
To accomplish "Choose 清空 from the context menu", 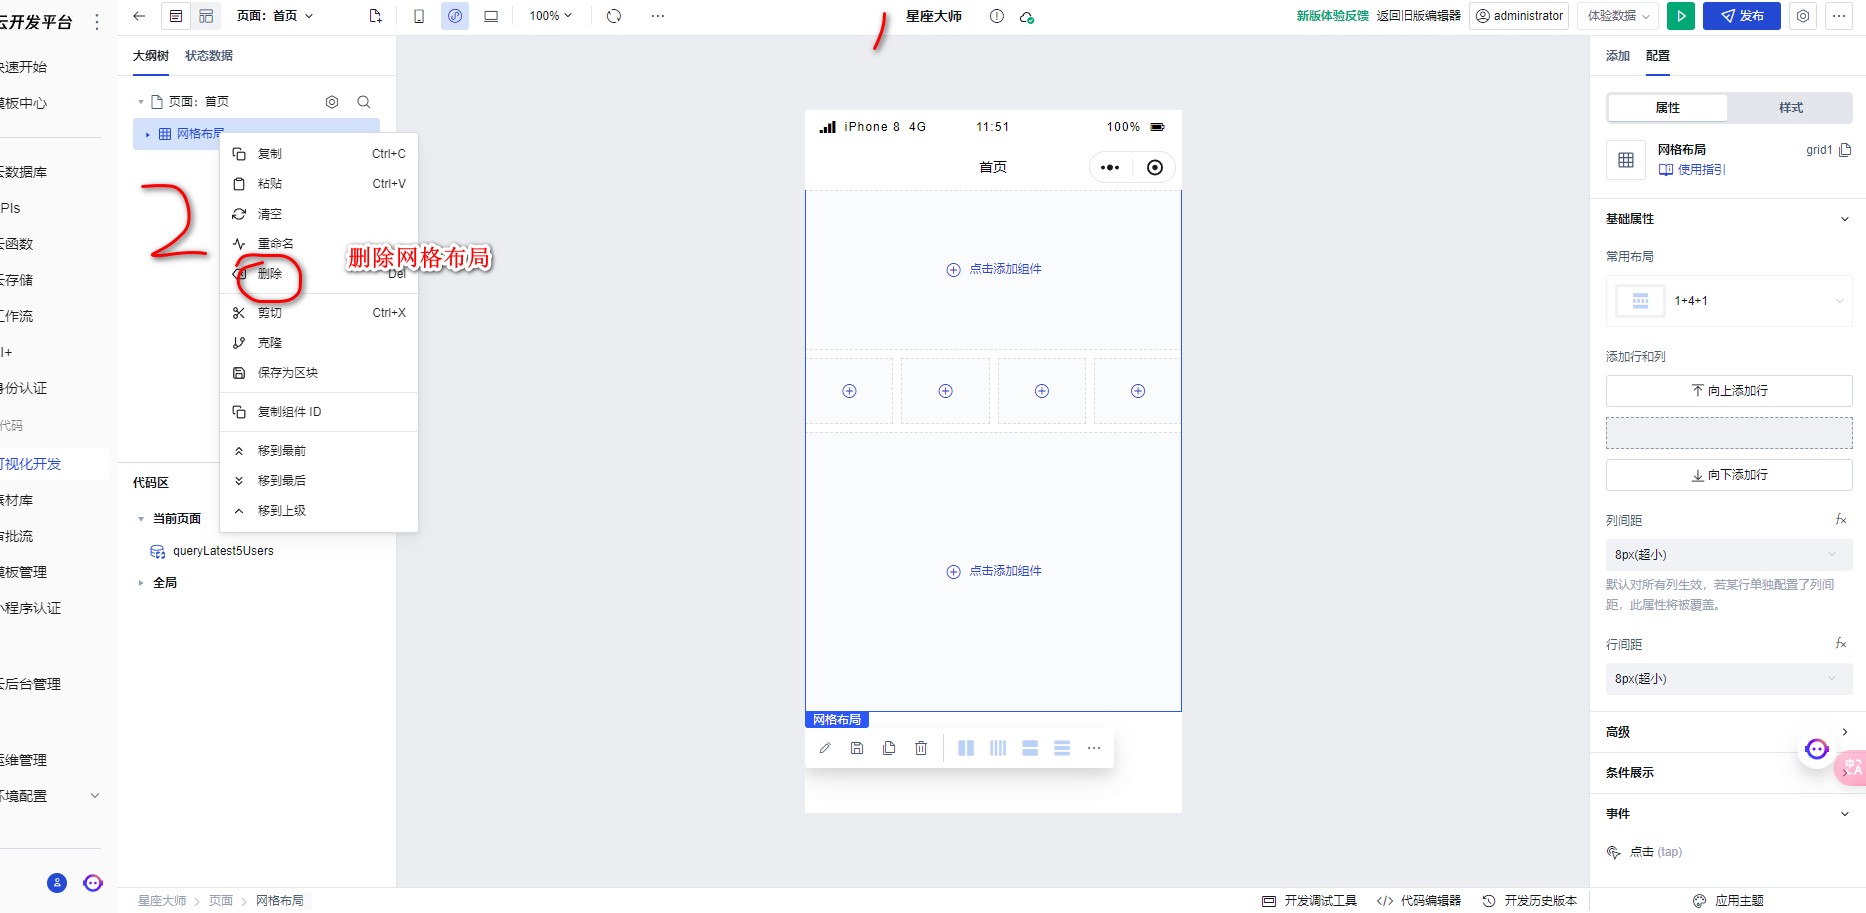I will 319,214.
